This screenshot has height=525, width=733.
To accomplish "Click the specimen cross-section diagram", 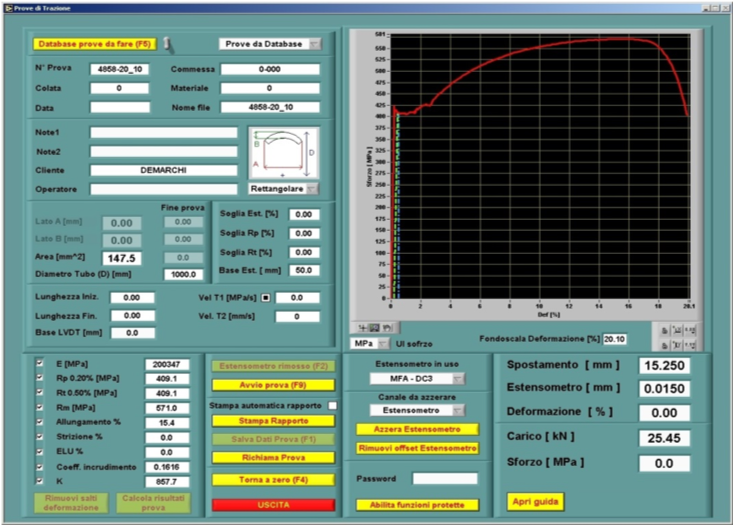I will click(283, 152).
